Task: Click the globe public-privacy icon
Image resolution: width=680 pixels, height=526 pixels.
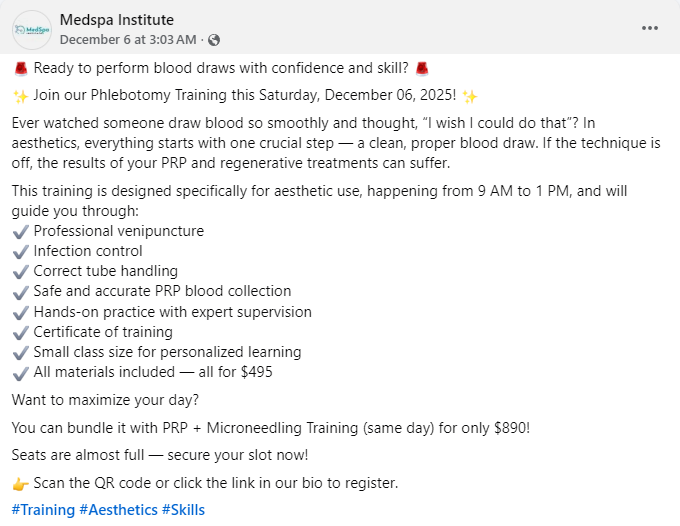Action: click(213, 40)
